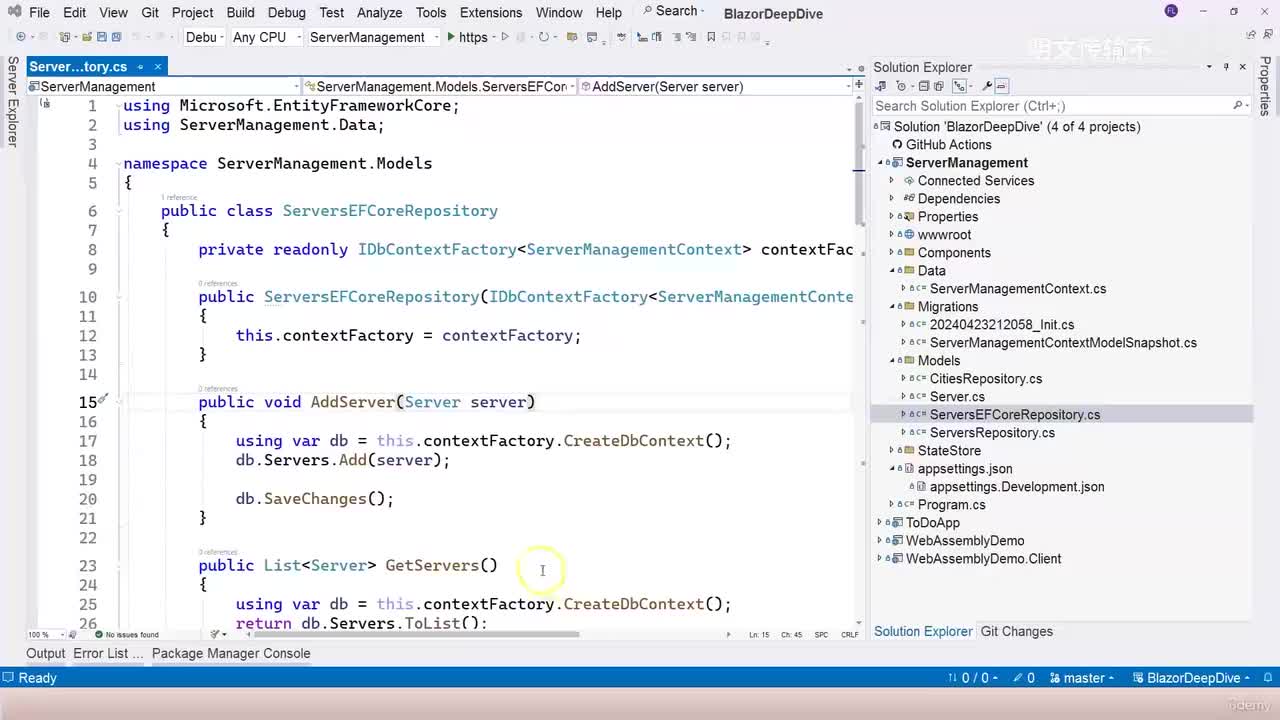This screenshot has height=720, width=1280.
Task: Open the Any CPU platform dropdown
Action: [266, 37]
